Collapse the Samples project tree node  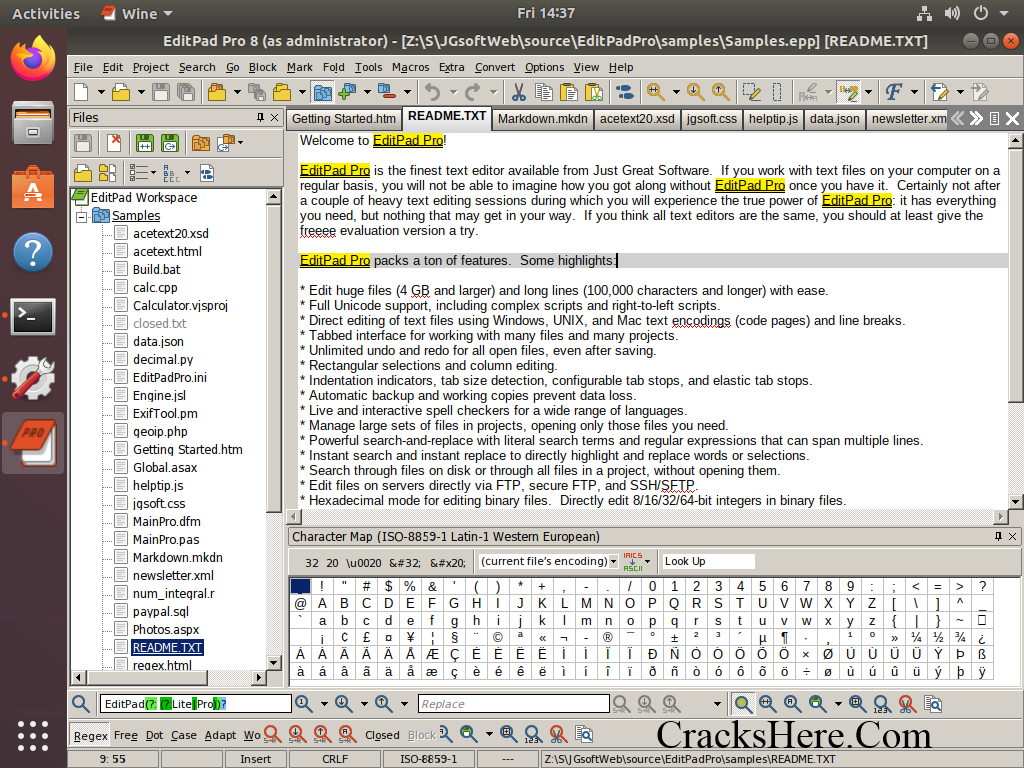click(82, 216)
